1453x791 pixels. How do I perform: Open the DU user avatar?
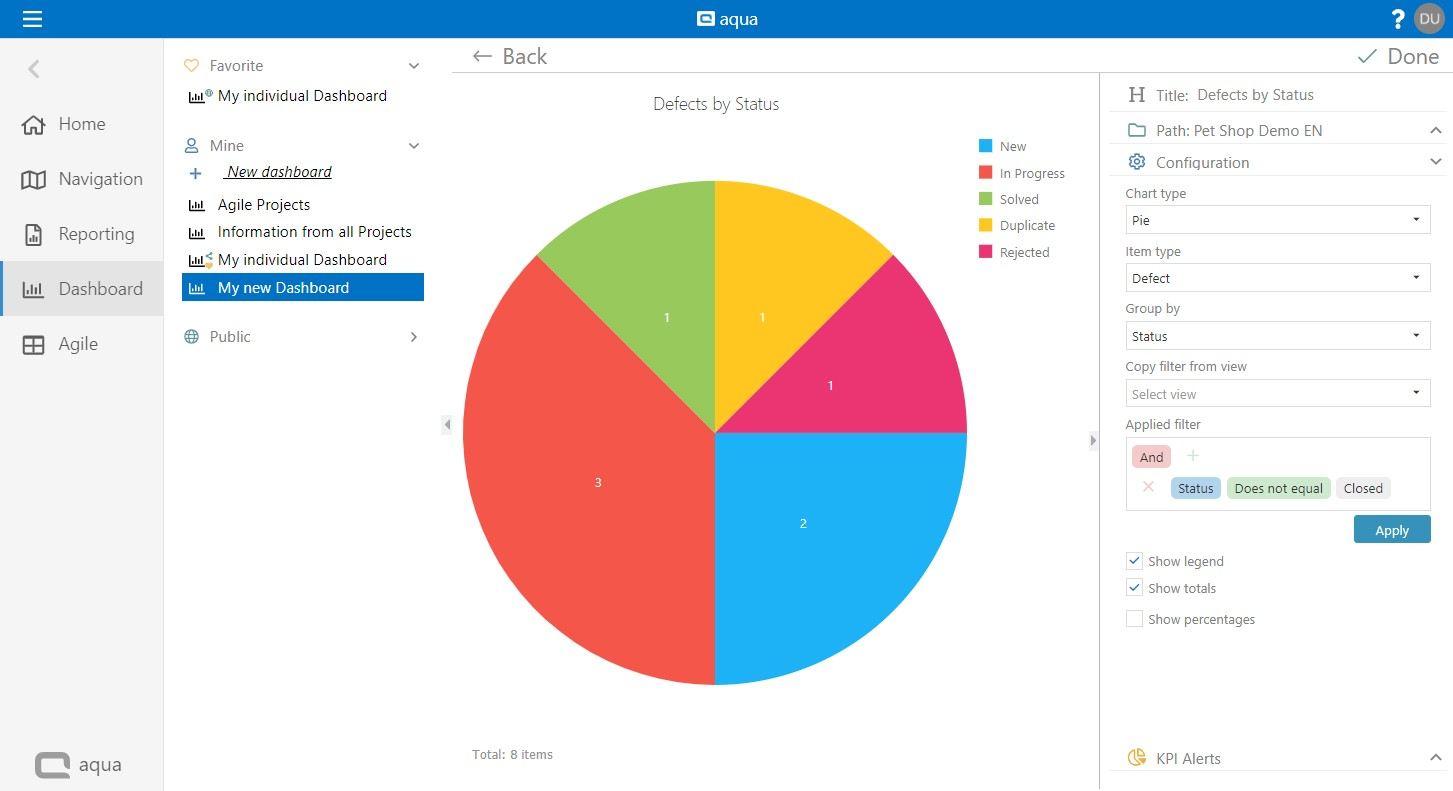tap(1428, 19)
